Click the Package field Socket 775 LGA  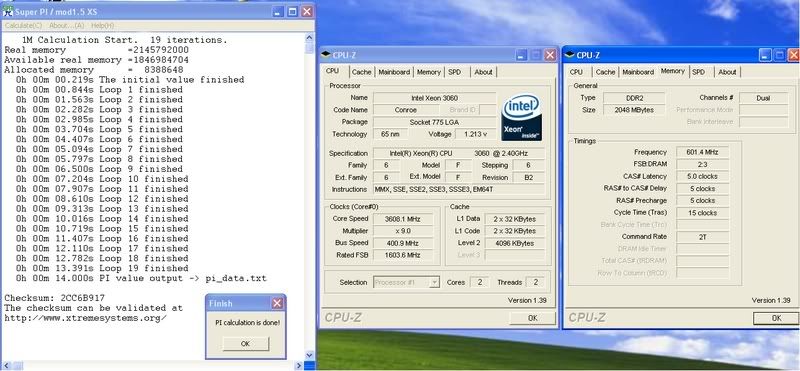[x=434, y=122]
